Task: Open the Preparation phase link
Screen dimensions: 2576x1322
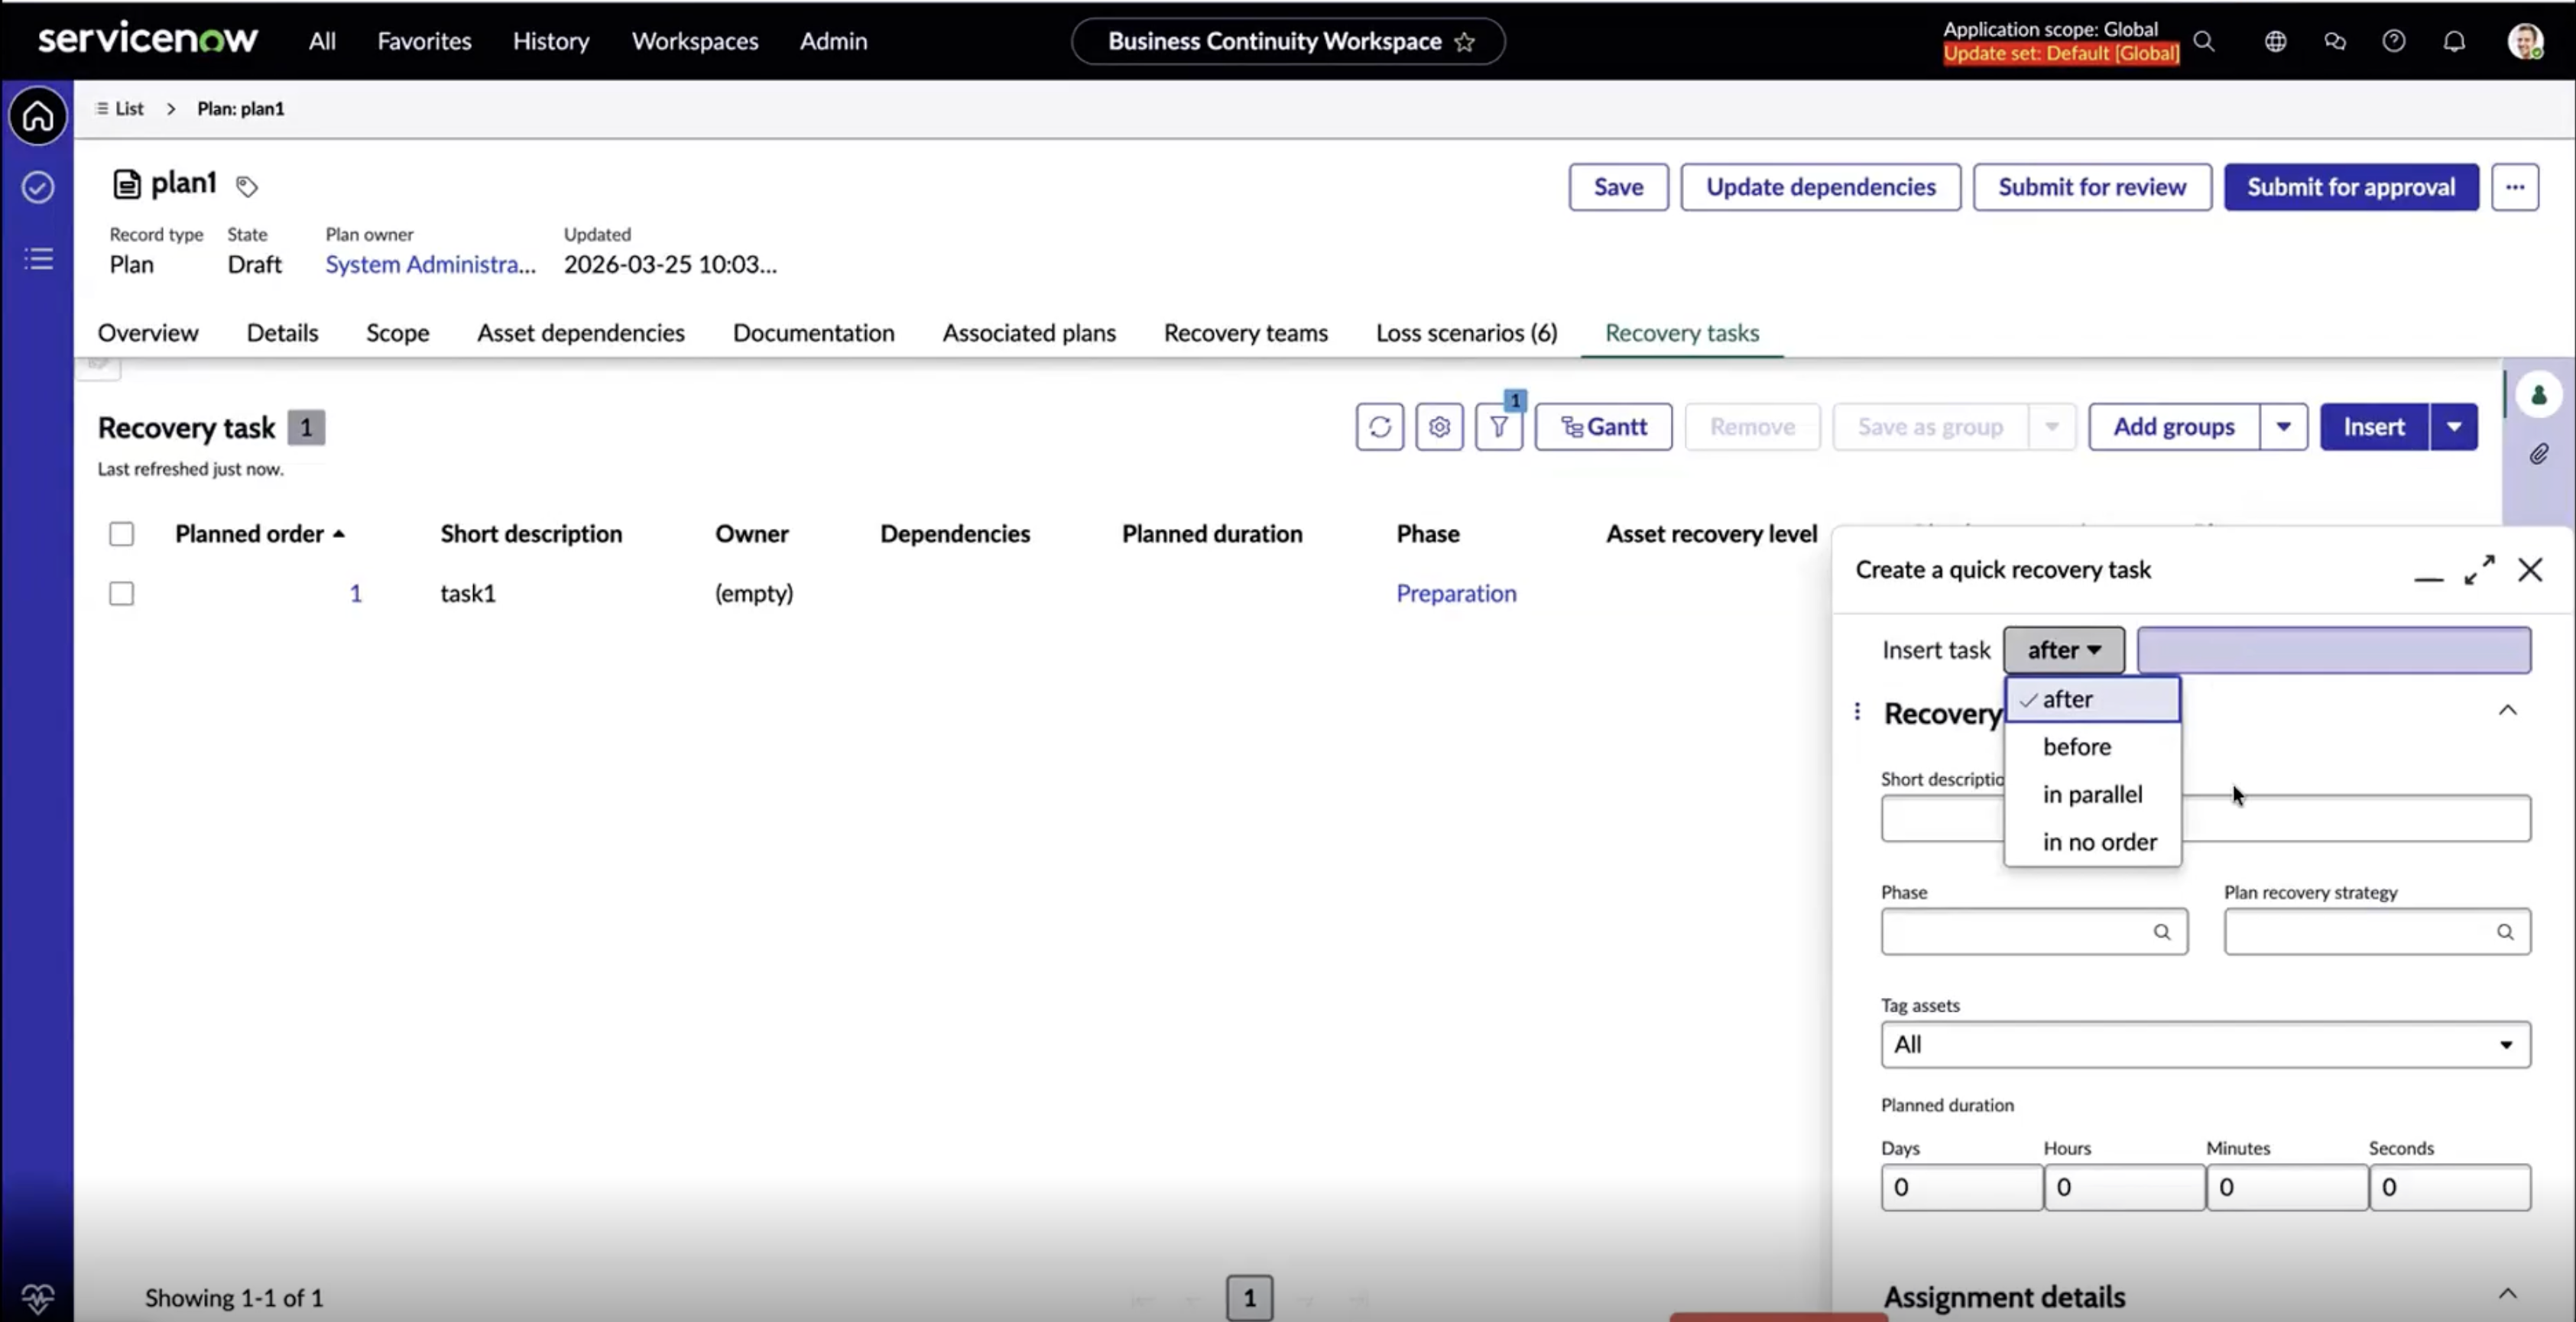Action: (1456, 594)
